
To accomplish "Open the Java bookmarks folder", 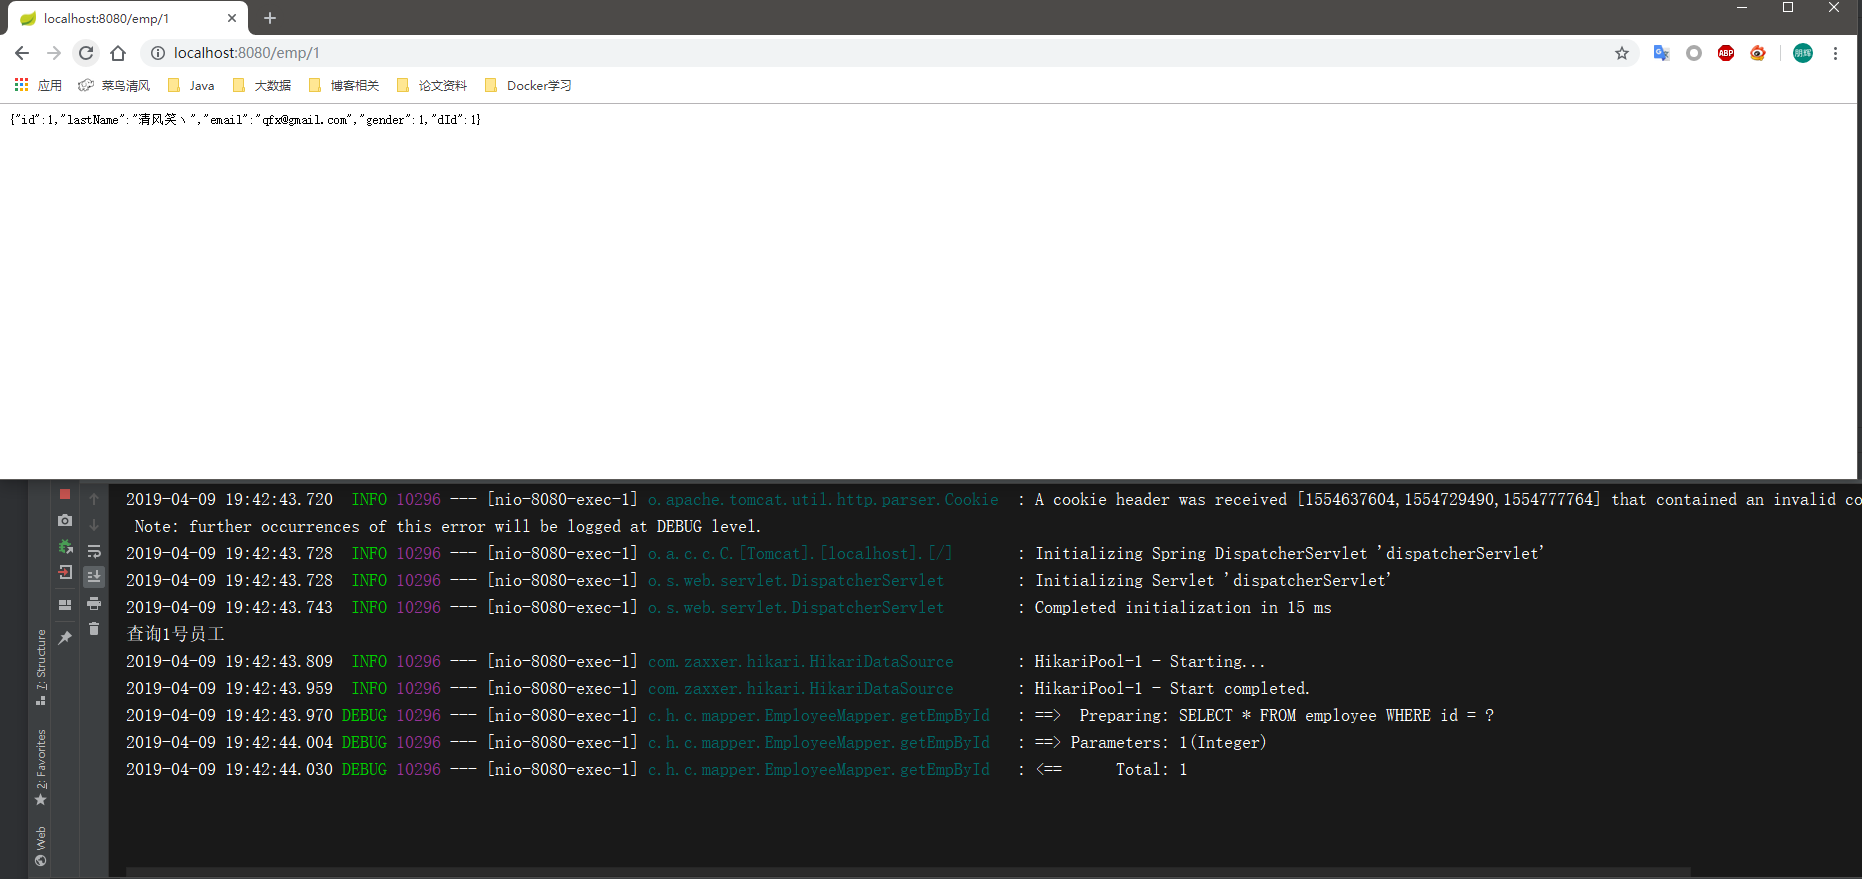I will tap(191, 85).
